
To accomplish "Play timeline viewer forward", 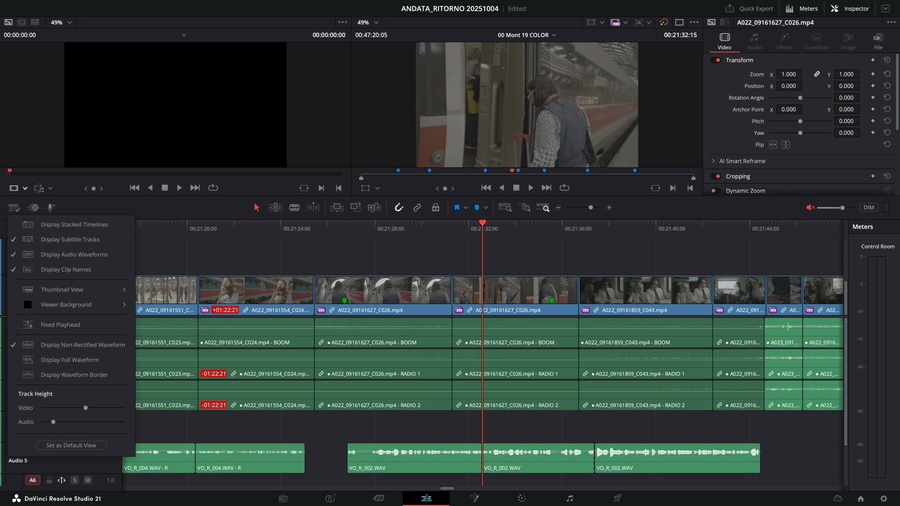I will [530, 188].
